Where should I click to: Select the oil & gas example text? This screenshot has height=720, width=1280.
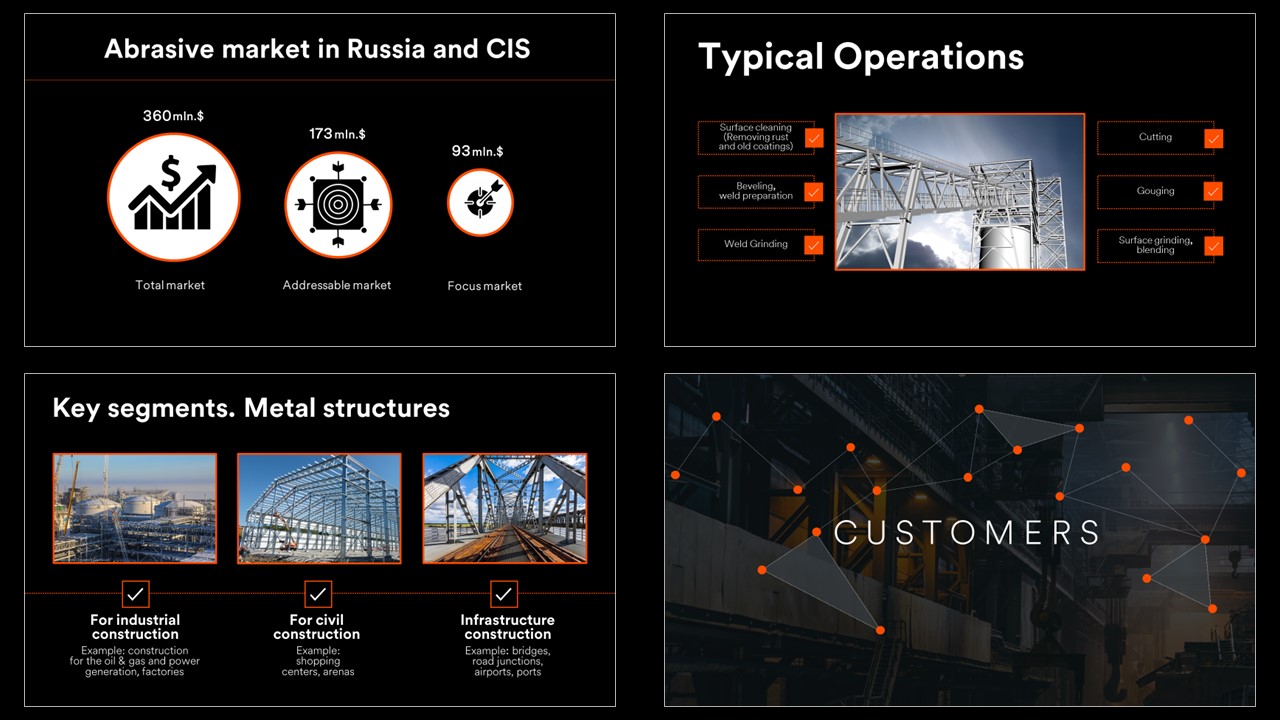coord(135,661)
